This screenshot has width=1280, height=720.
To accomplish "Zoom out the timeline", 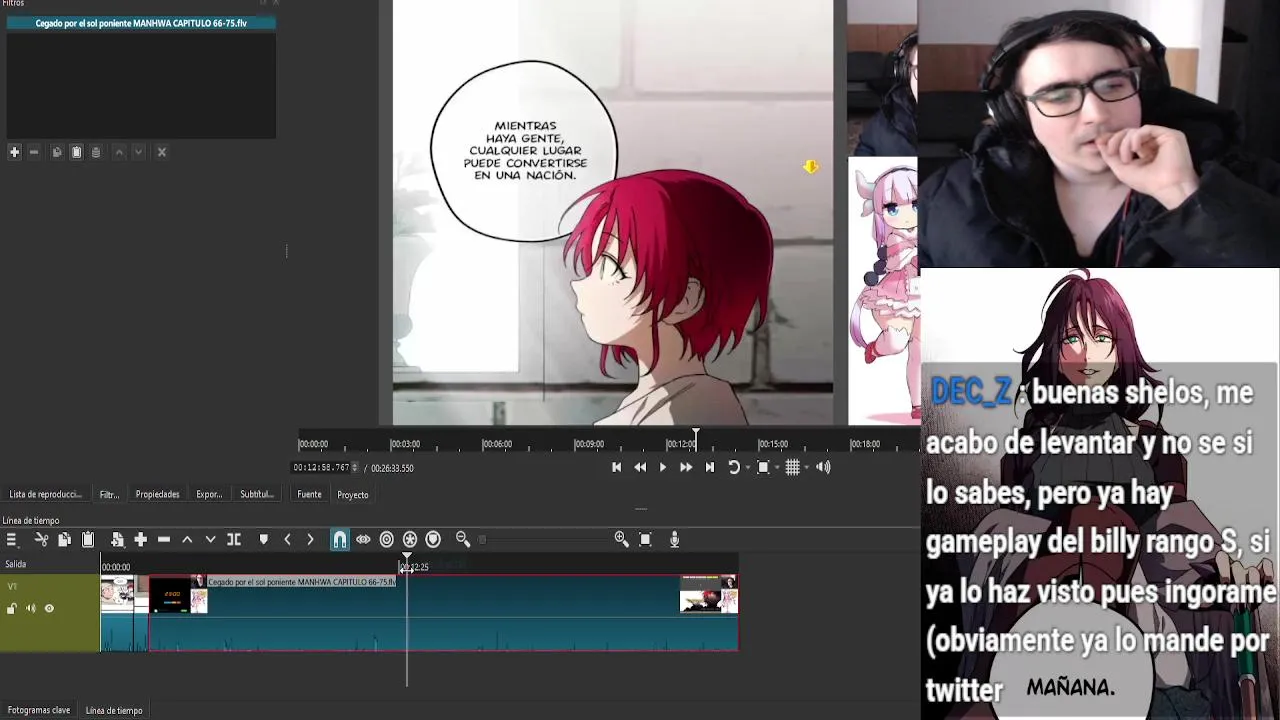I will coord(463,539).
